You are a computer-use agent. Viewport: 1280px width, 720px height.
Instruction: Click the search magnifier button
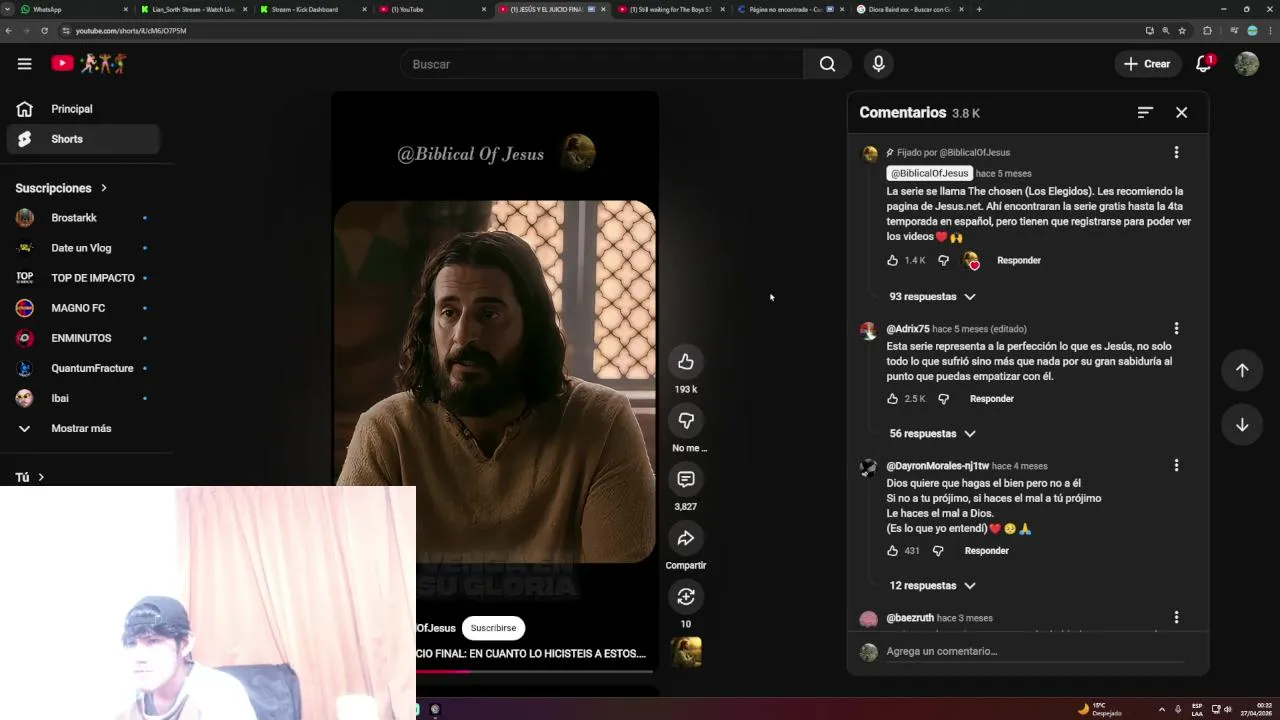click(827, 64)
